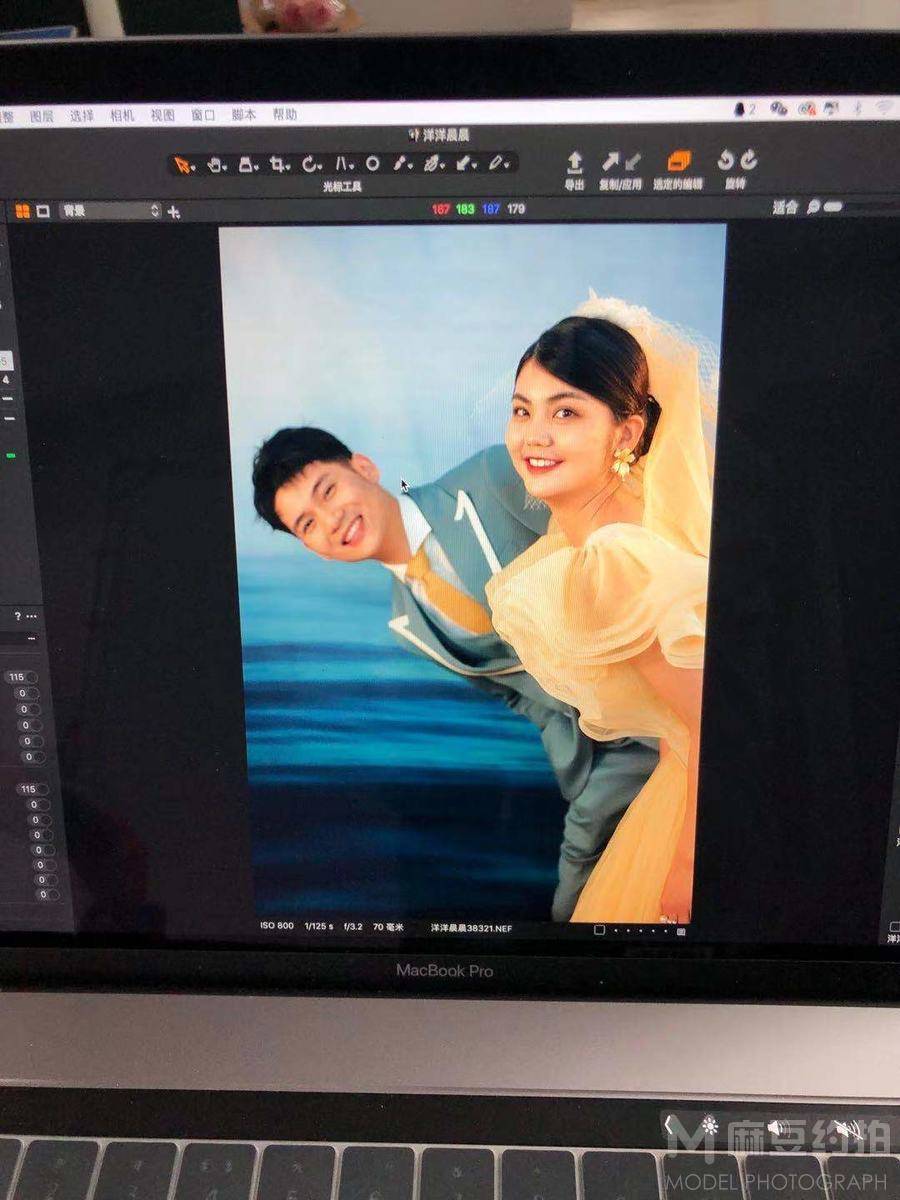The width and height of the screenshot is (900, 1200).
Task: Open the 选择 menu
Action: [x=82, y=116]
